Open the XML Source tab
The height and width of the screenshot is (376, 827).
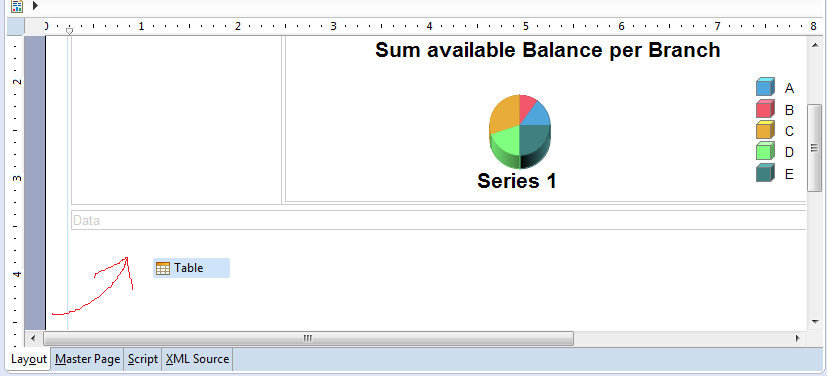pos(197,359)
